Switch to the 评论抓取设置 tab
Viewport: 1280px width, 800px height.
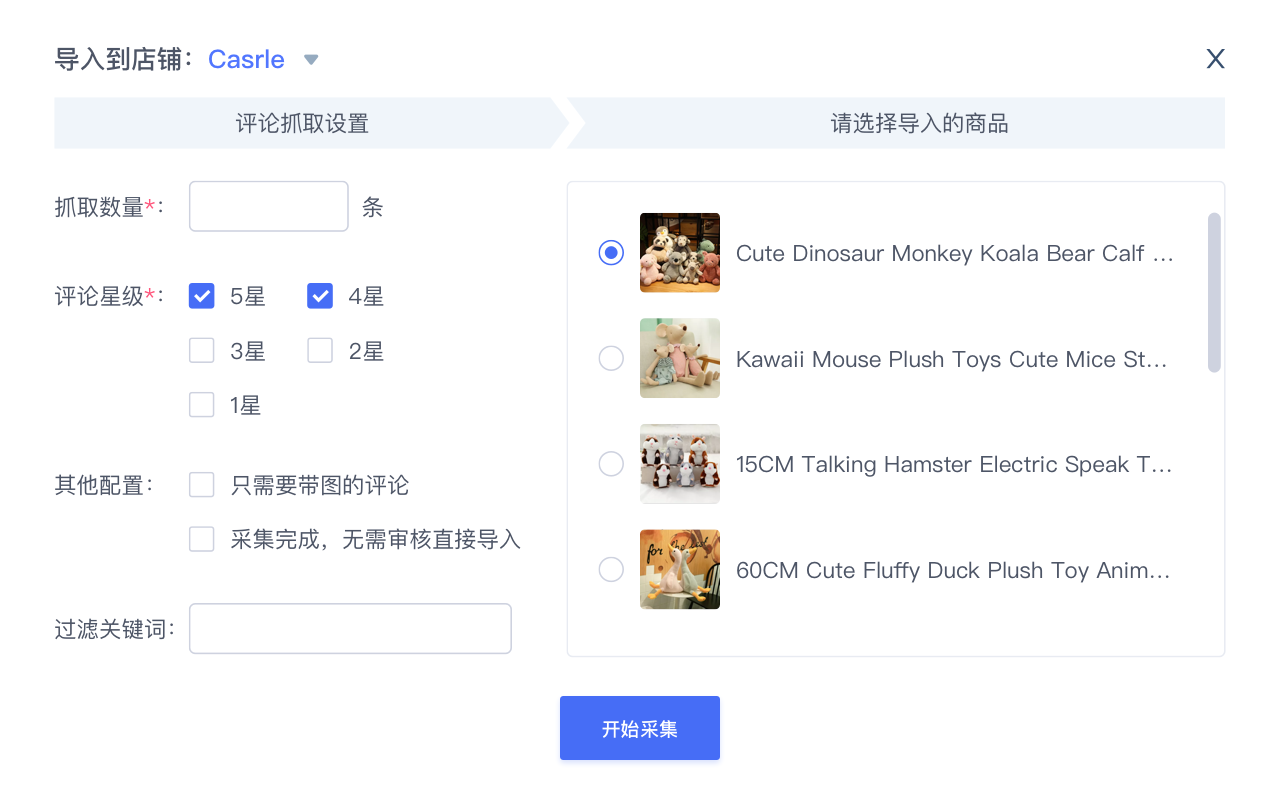click(x=300, y=122)
